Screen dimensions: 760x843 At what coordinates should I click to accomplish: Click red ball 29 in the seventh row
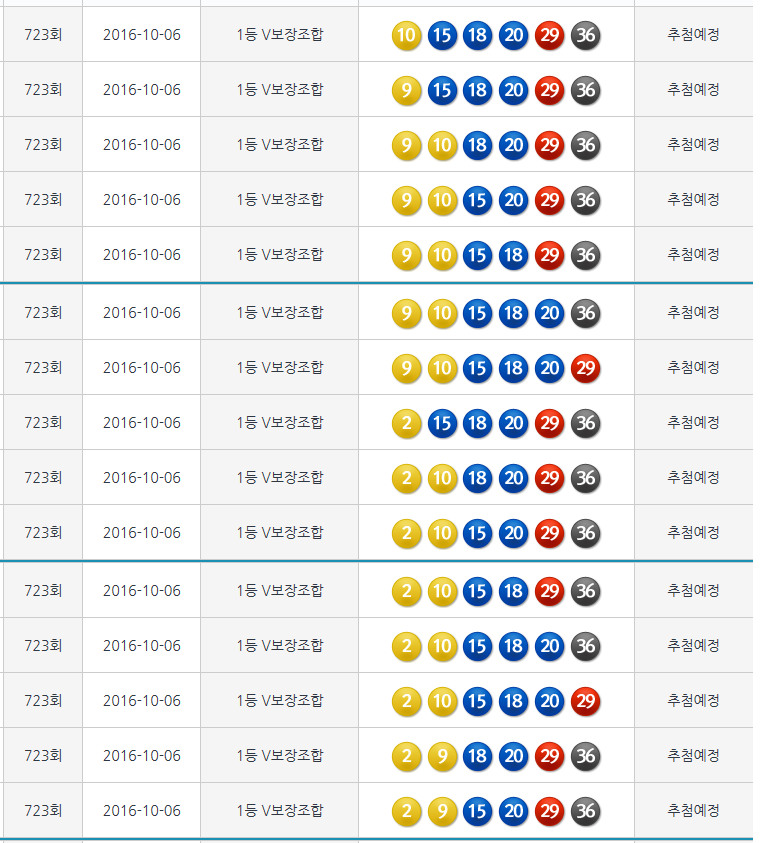point(586,369)
